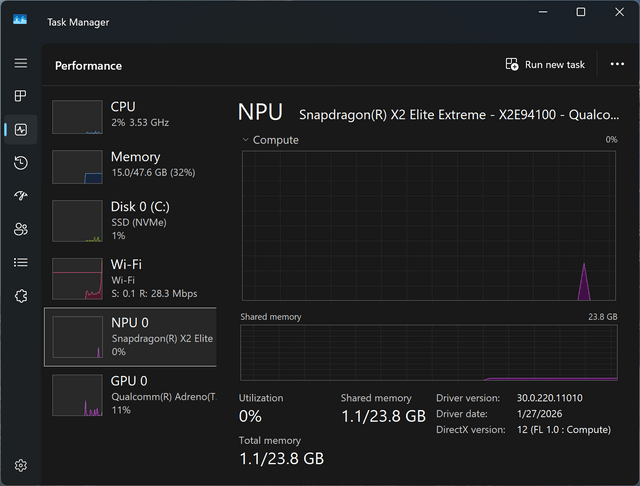Viewport: 640px width, 486px height.
Task: Select the Performance page icon in sidebar
Action: point(21,130)
